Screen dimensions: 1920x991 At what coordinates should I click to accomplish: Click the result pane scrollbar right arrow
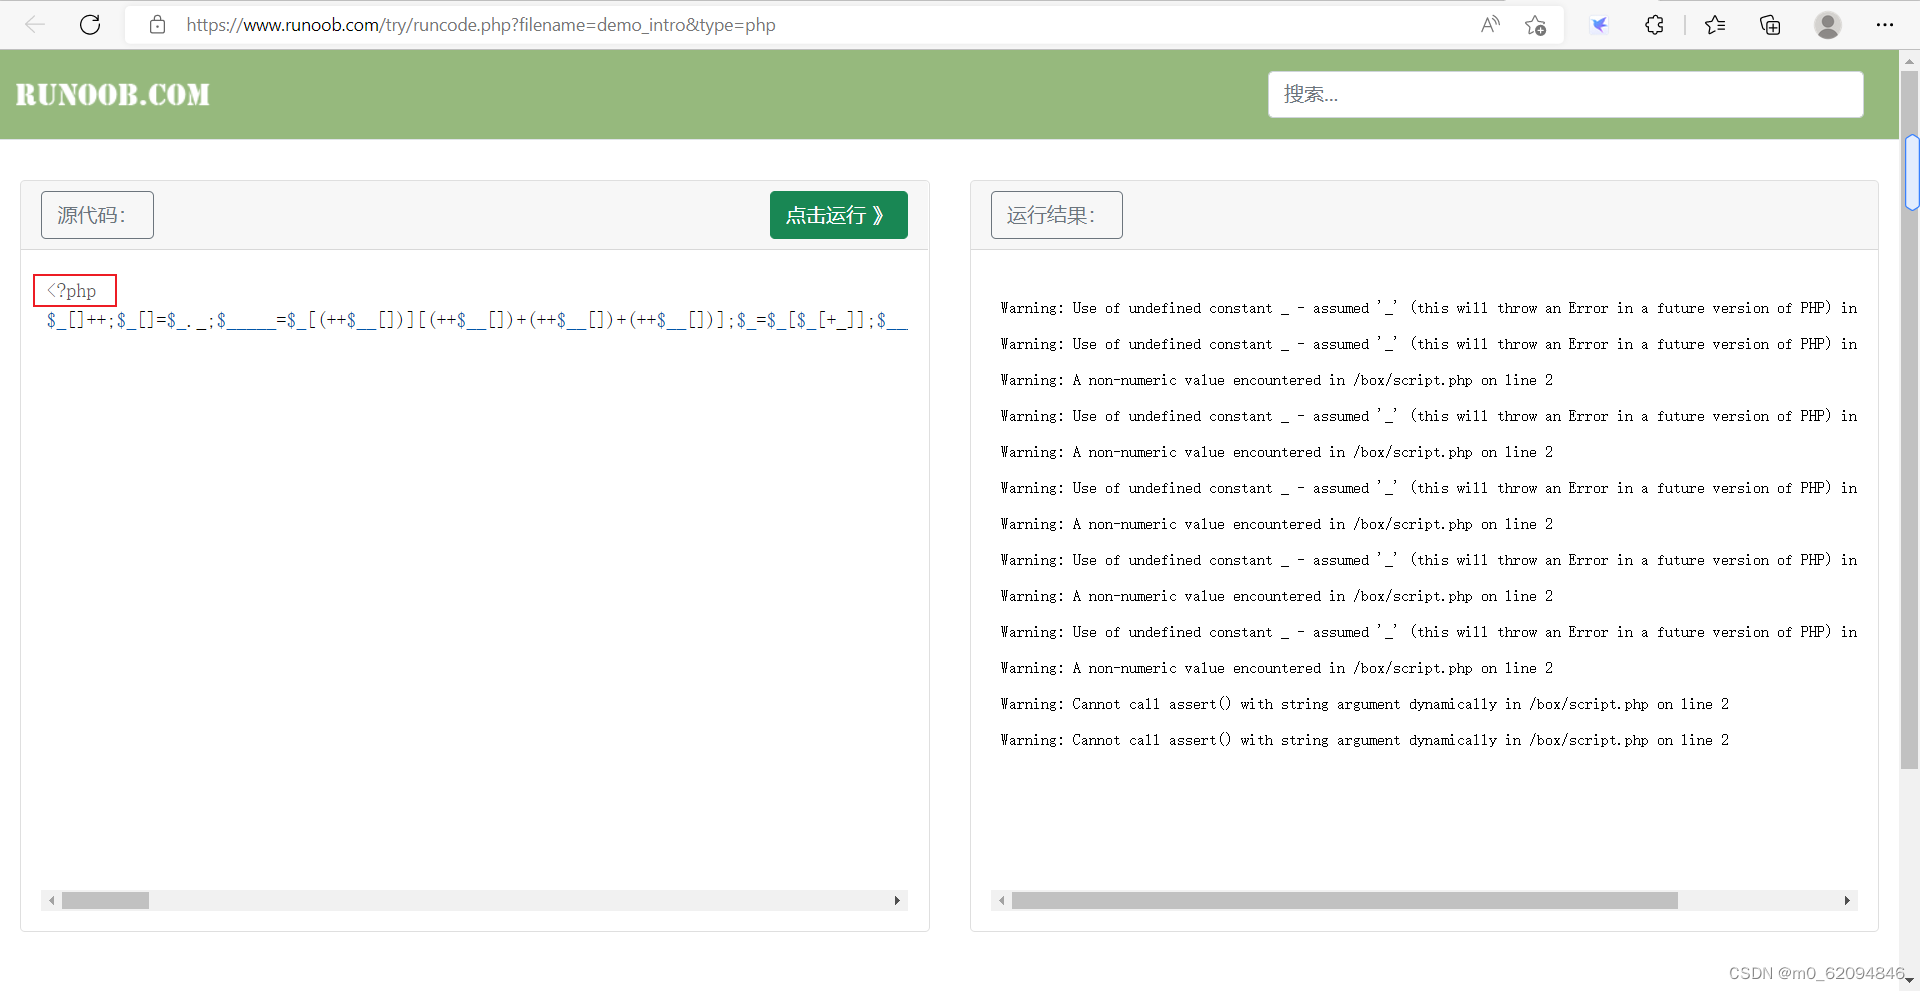[1847, 901]
